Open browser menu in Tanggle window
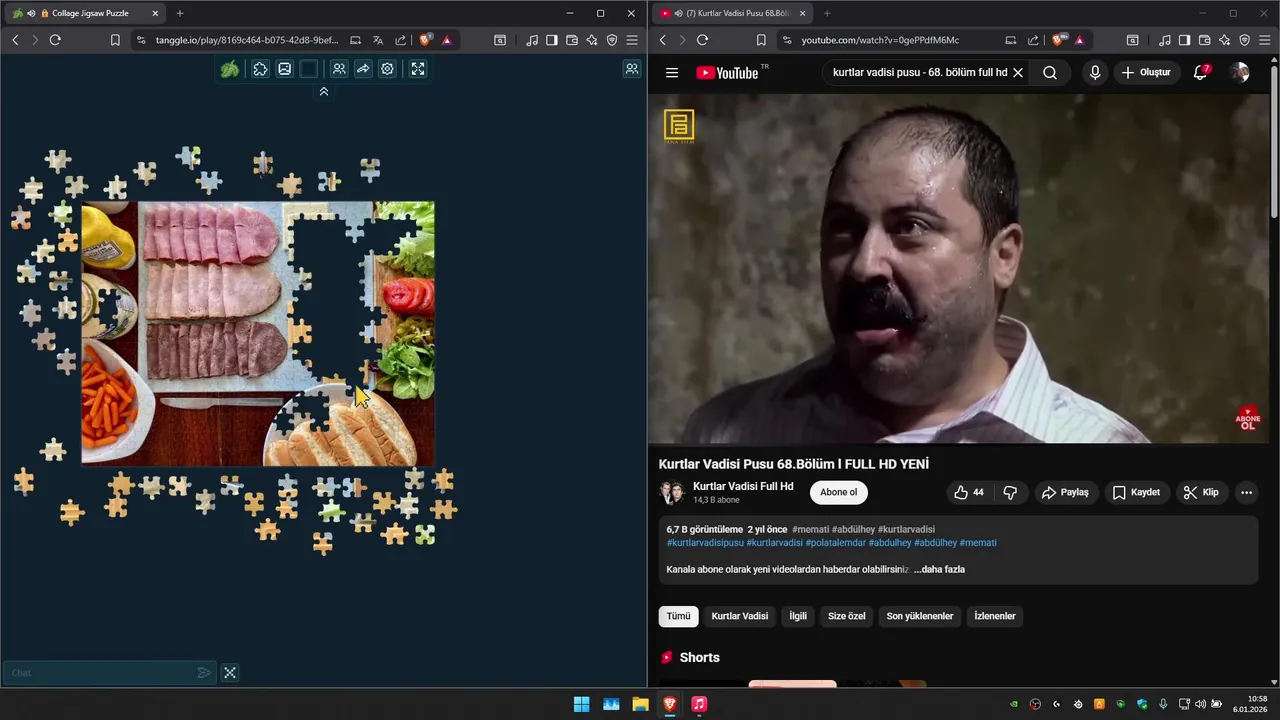 (x=632, y=40)
